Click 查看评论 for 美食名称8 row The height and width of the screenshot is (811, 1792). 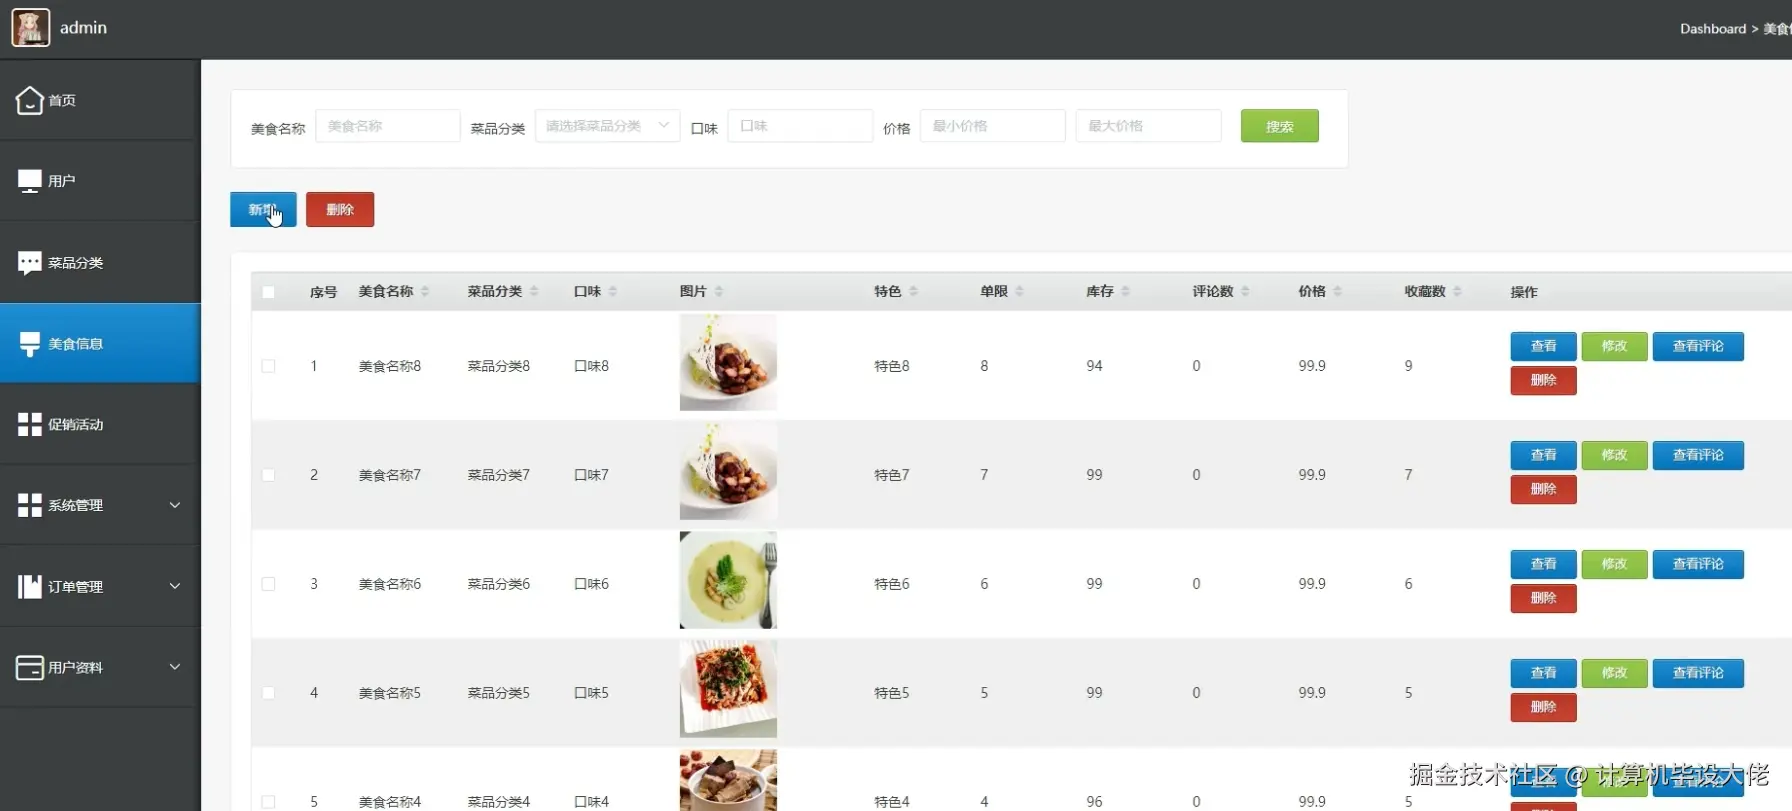pos(1698,346)
